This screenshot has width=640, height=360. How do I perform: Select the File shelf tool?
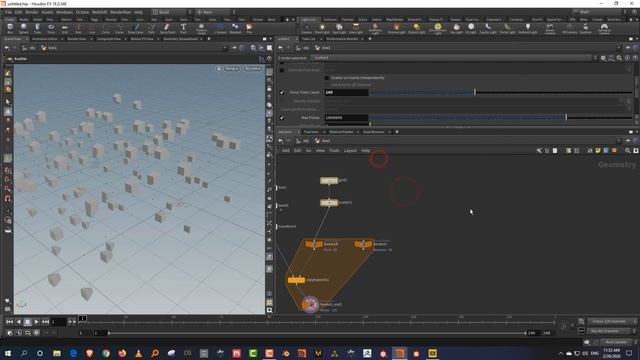point(249,28)
